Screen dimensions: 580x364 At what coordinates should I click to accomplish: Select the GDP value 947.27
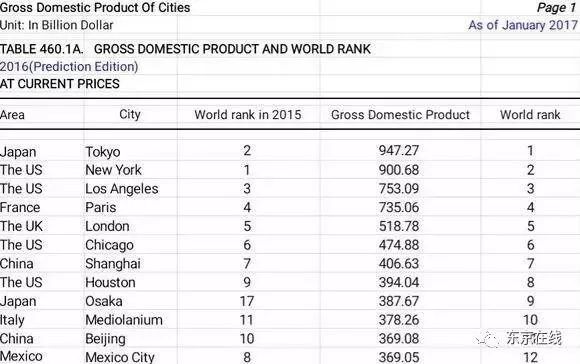click(x=399, y=151)
